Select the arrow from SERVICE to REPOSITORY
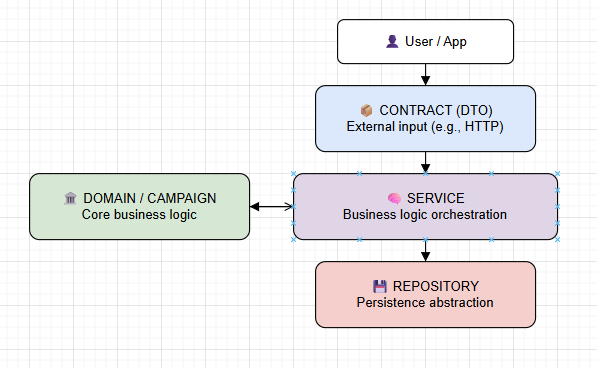Viewport: 597px width, 368px height. pos(425,251)
